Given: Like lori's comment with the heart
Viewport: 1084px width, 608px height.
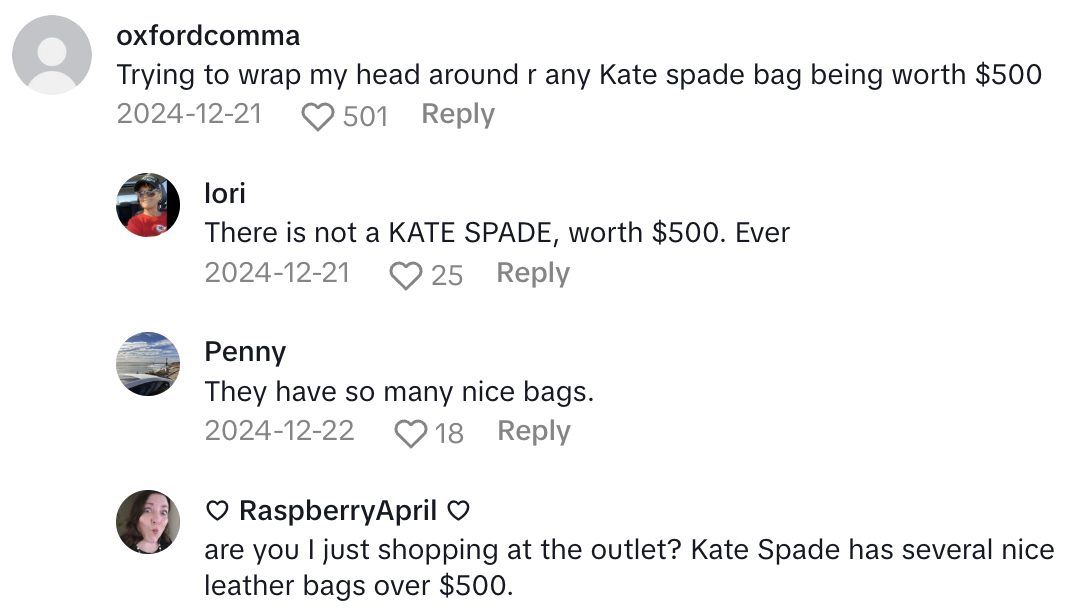Looking at the screenshot, I should click(405, 275).
